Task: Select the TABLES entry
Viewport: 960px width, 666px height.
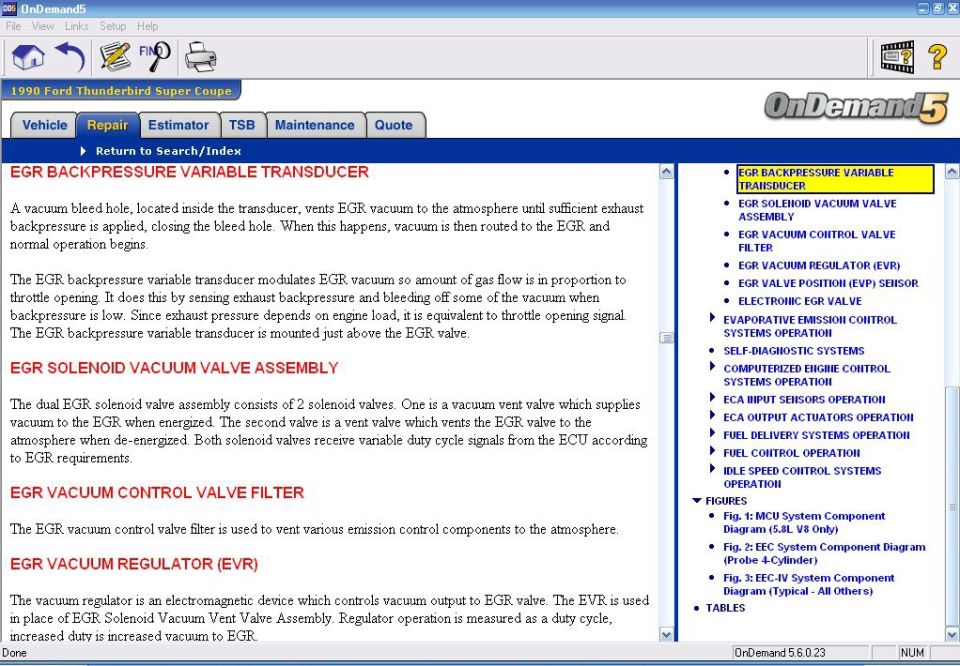Action: (x=725, y=608)
